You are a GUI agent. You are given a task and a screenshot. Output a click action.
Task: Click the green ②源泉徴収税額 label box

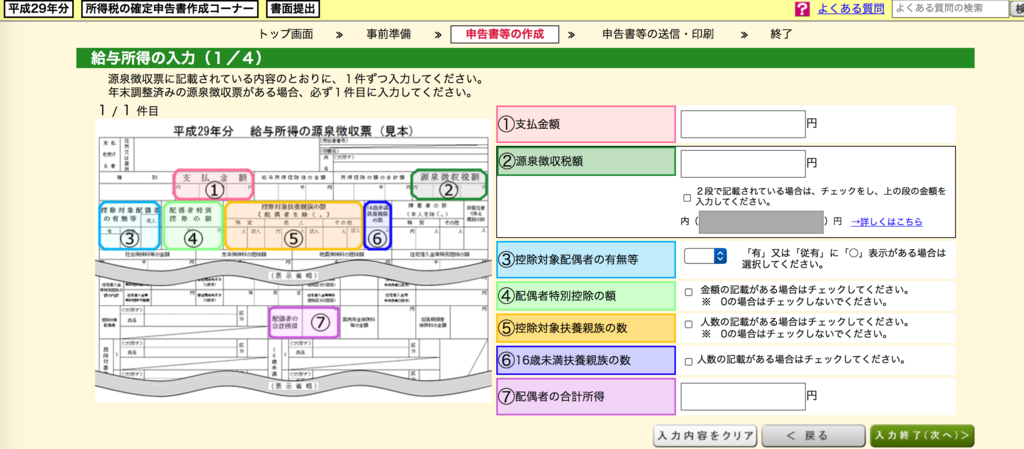(586, 162)
